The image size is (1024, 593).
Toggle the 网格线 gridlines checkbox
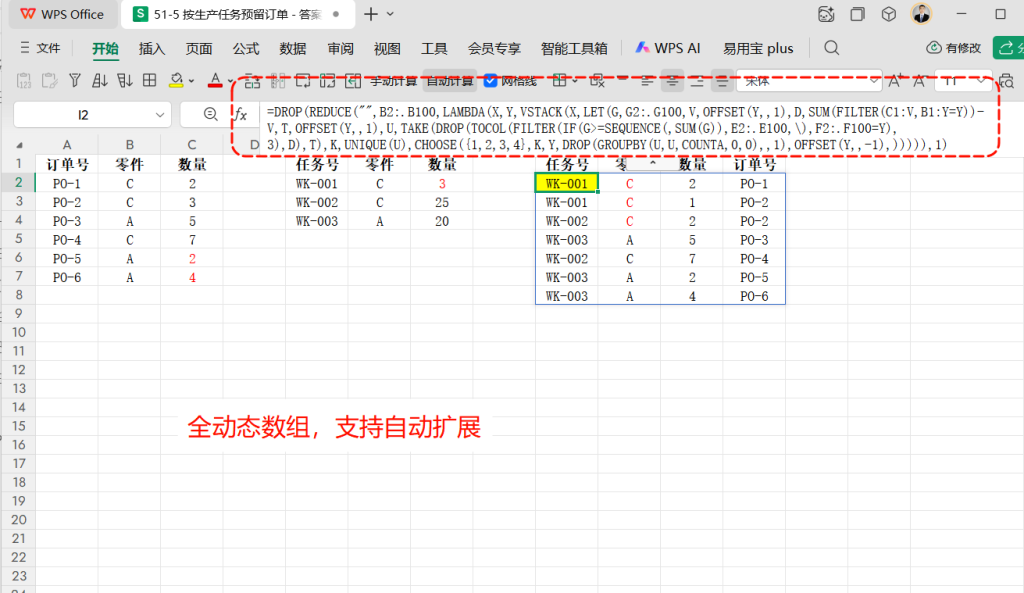(490, 81)
